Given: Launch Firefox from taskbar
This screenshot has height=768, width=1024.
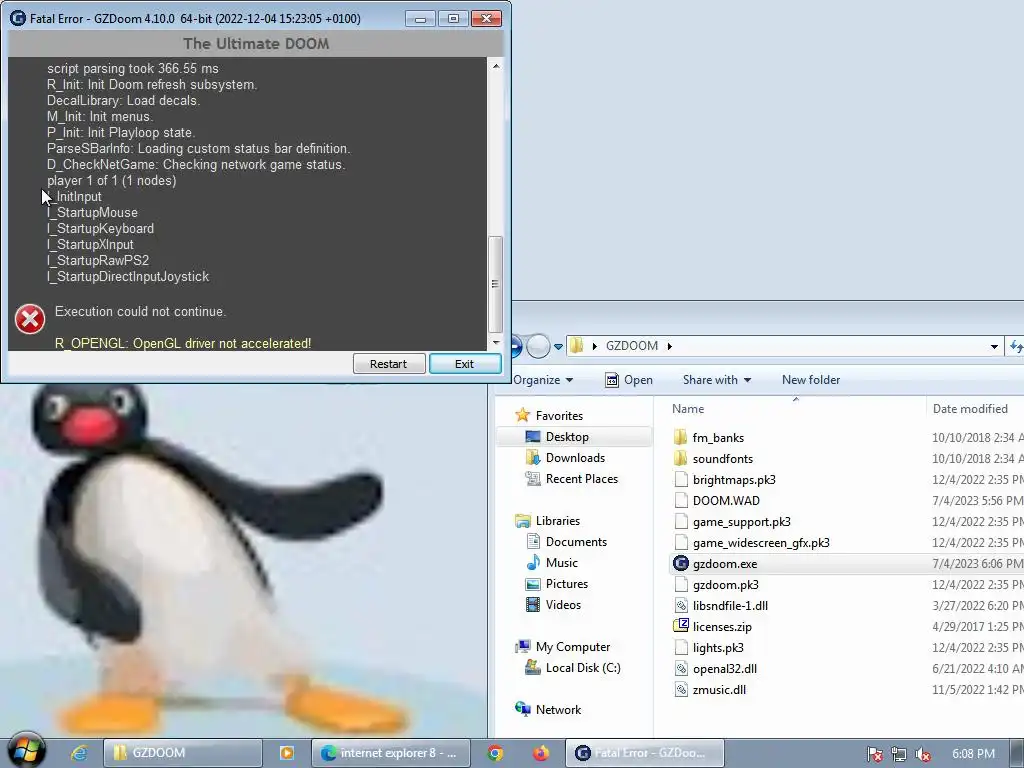Looking at the screenshot, I should pos(540,753).
